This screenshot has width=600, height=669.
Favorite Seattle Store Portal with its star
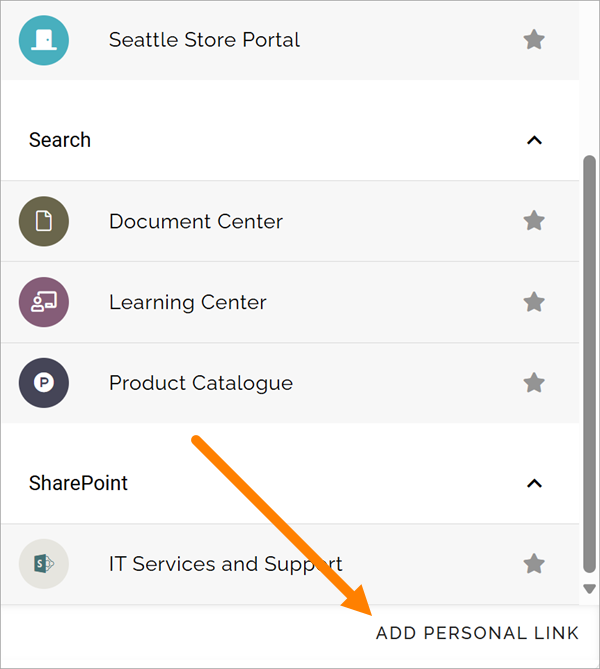click(534, 40)
